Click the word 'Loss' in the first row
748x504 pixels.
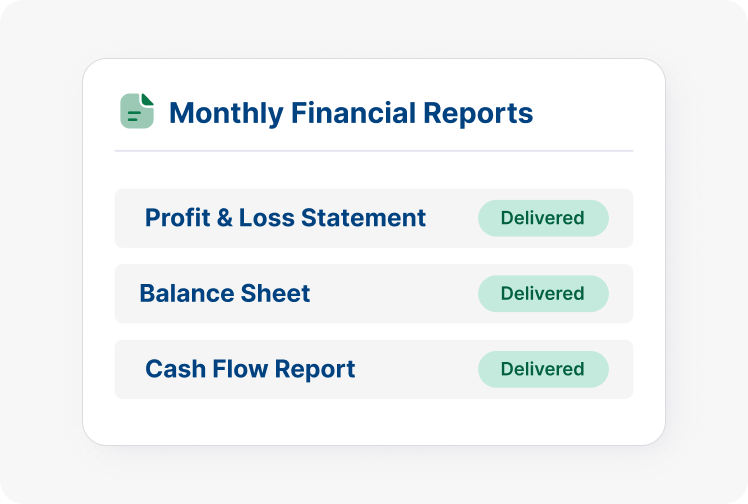(x=269, y=218)
